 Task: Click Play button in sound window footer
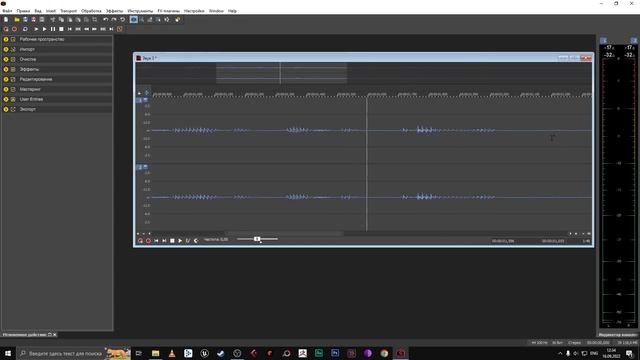coord(180,241)
